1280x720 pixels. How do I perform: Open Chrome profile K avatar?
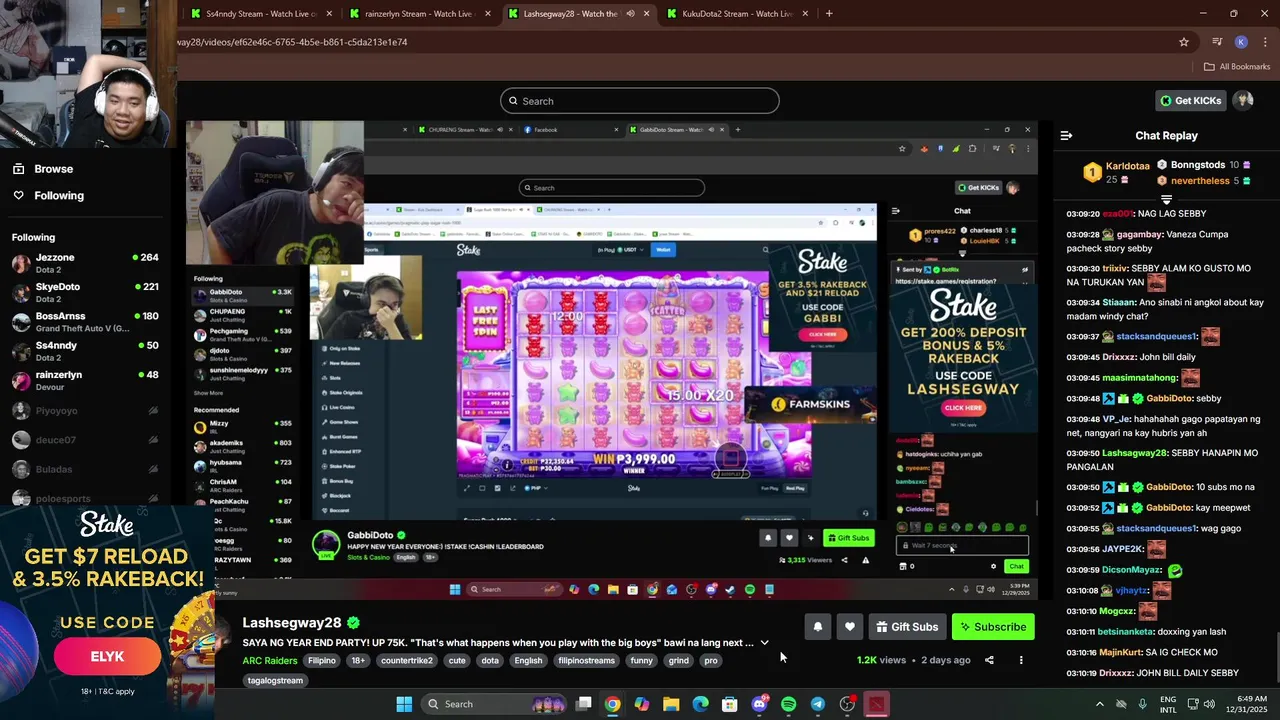(1241, 42)
